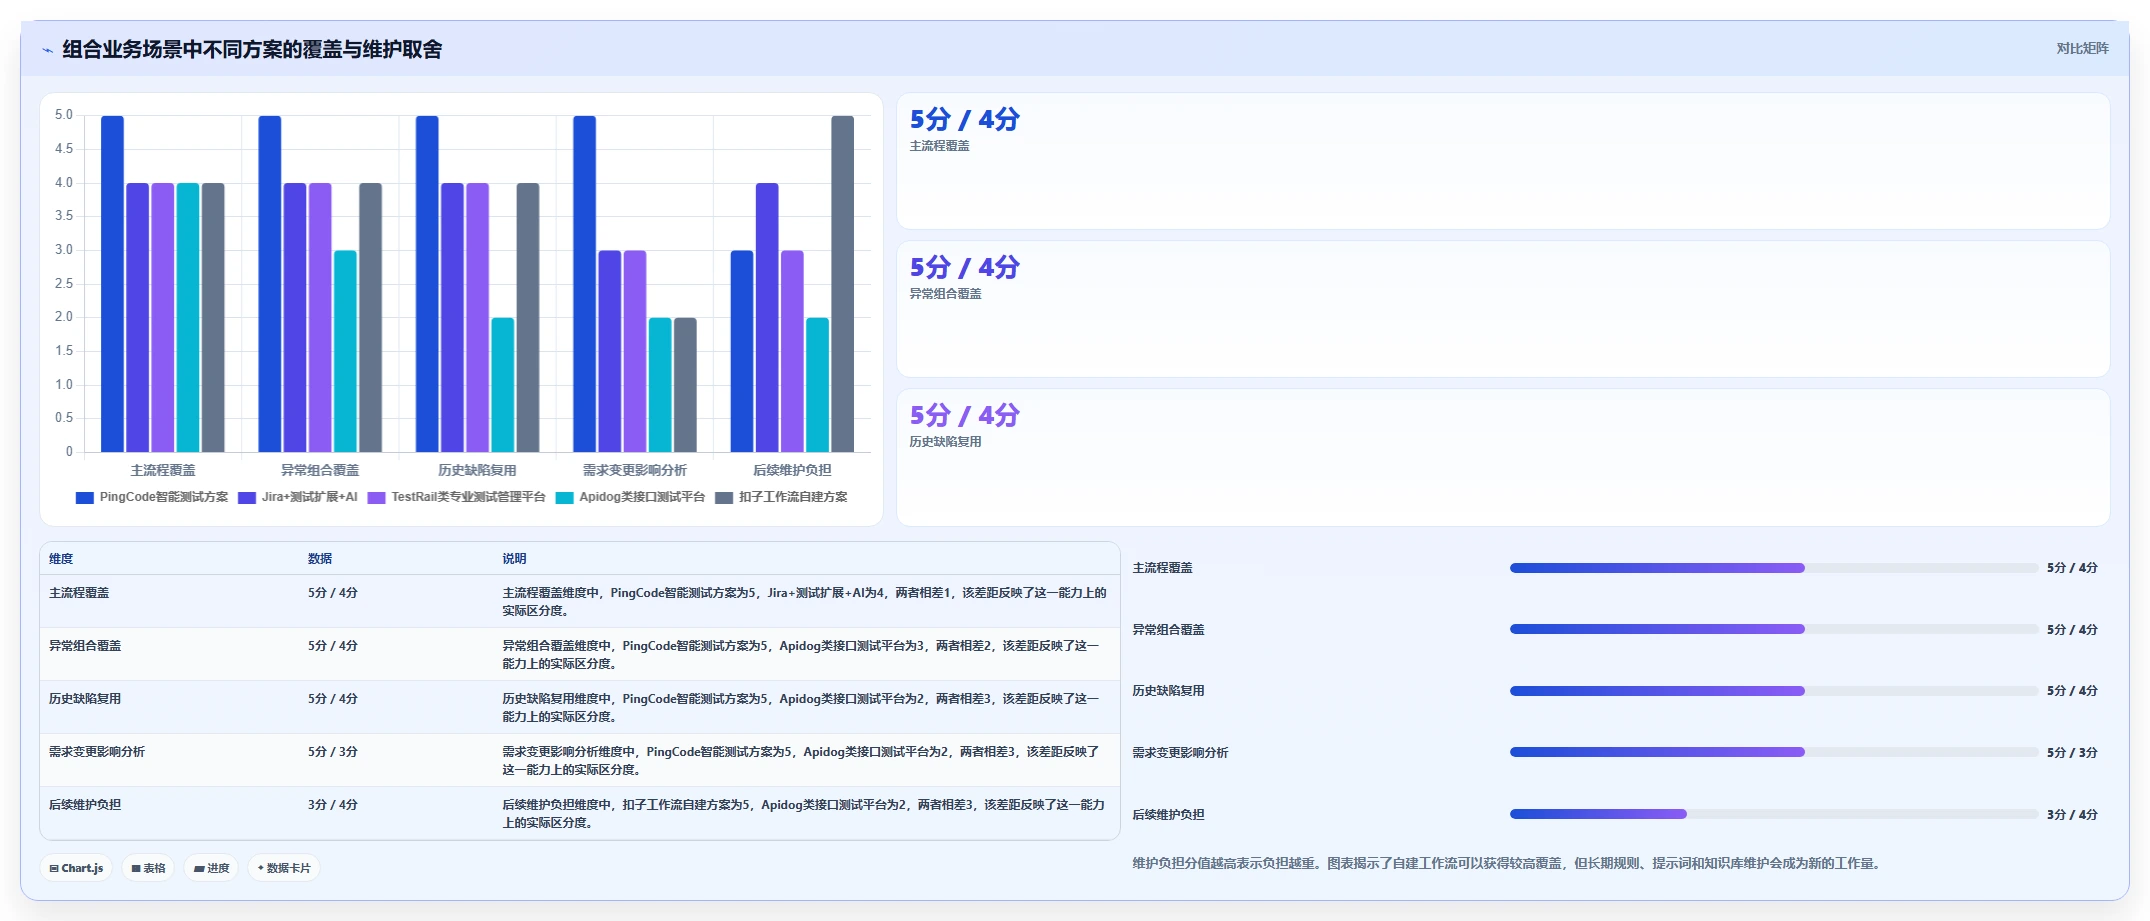The width and height of the screenshot is (2150, 921).
Task: Select the 需求变更影响分析 progress bar
Action: coord(1773,752)
